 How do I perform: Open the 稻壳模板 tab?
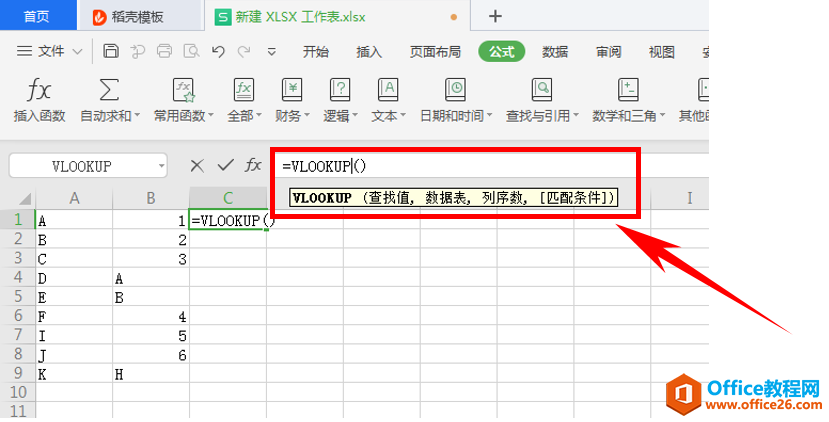141,17
